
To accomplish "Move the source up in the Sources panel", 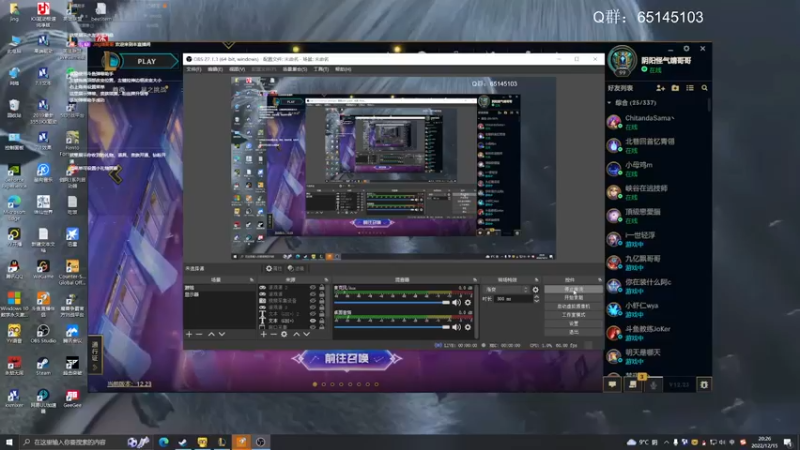I will [x=296, y=334].
